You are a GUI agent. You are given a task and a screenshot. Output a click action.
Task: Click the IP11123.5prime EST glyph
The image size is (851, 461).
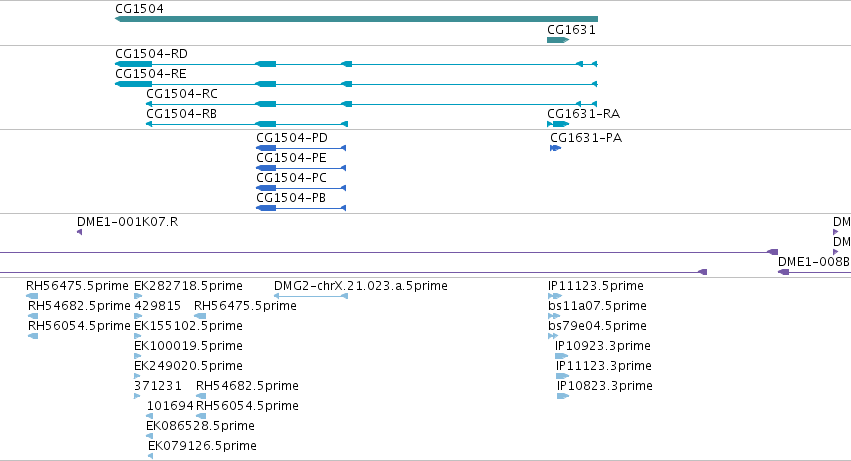tap(555, 296)
